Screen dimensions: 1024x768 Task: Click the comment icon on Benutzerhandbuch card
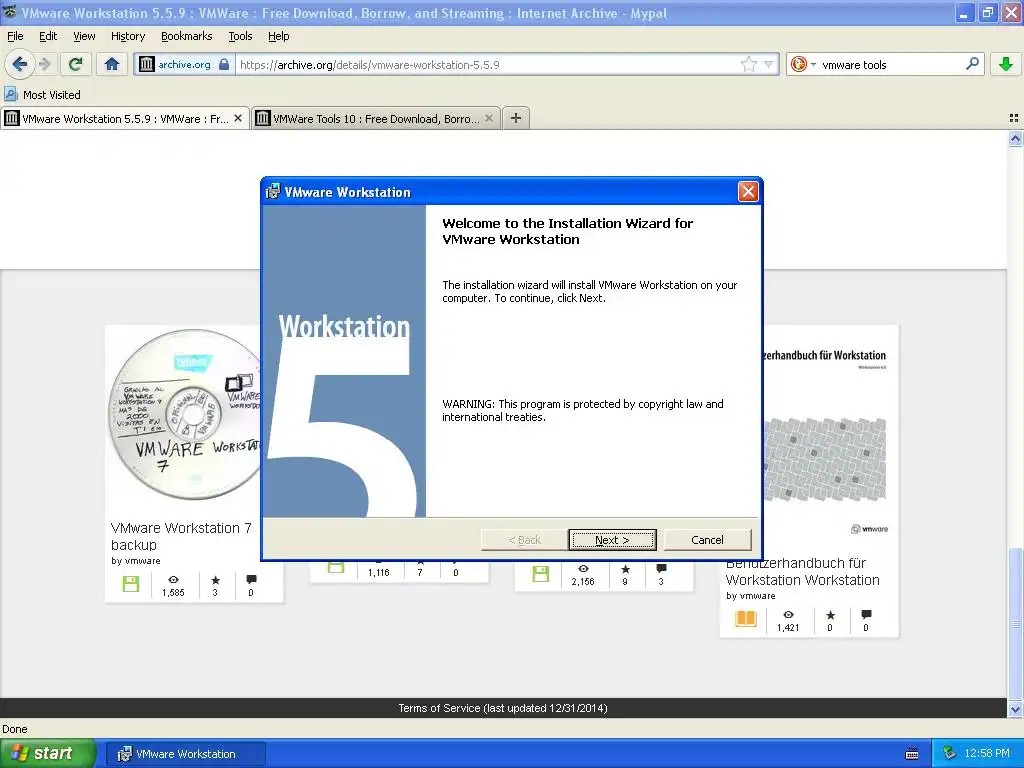click(x=866, y=615)
